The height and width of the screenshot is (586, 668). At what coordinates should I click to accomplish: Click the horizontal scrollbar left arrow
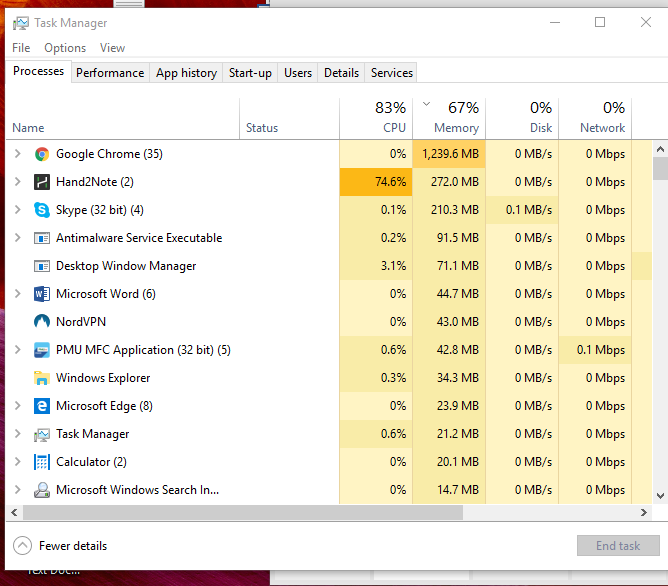[14, 512]
